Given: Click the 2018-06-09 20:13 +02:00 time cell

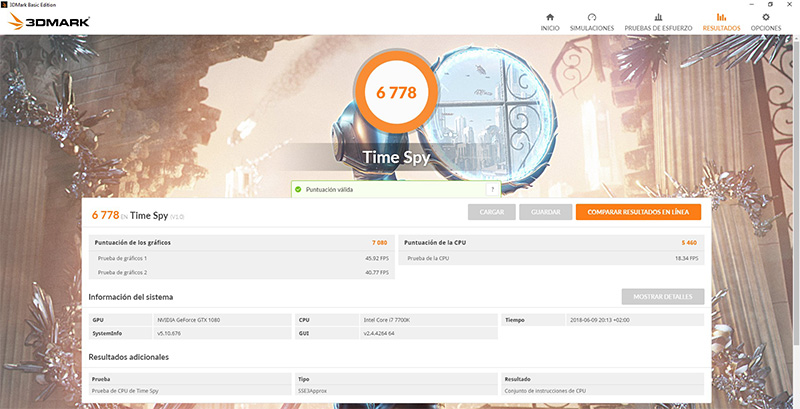Looking at the screenshot, I should click(x=635, y=320).
